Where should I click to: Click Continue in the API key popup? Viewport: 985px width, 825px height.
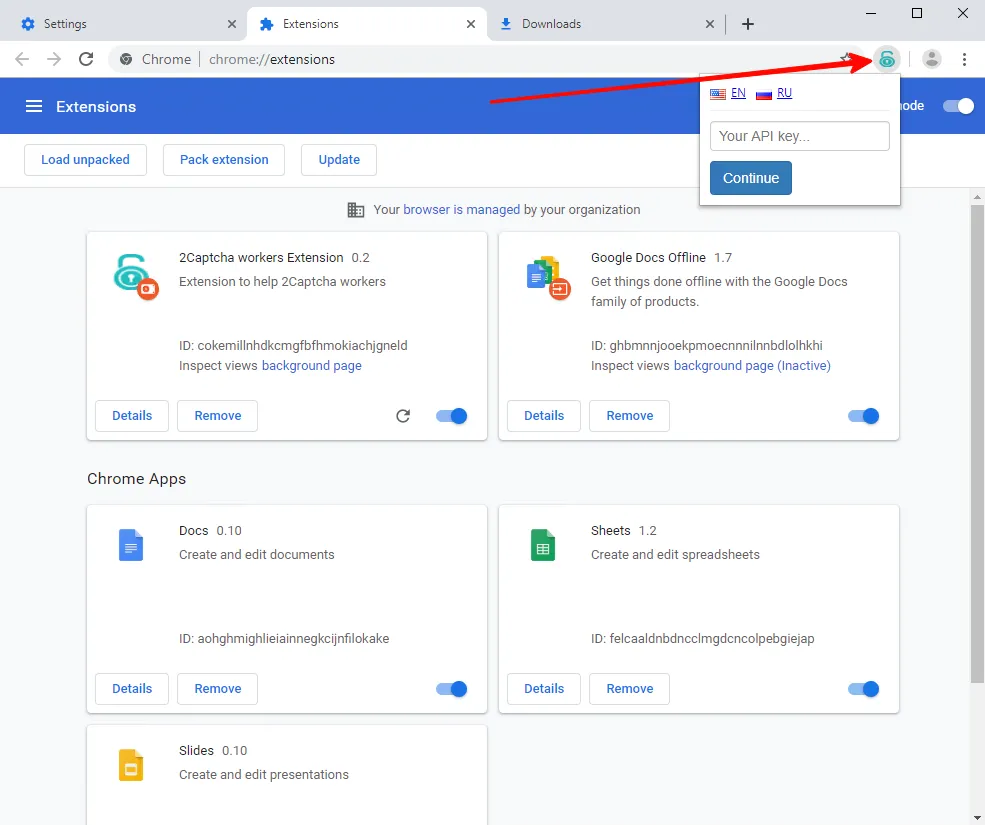pos(751,178)
